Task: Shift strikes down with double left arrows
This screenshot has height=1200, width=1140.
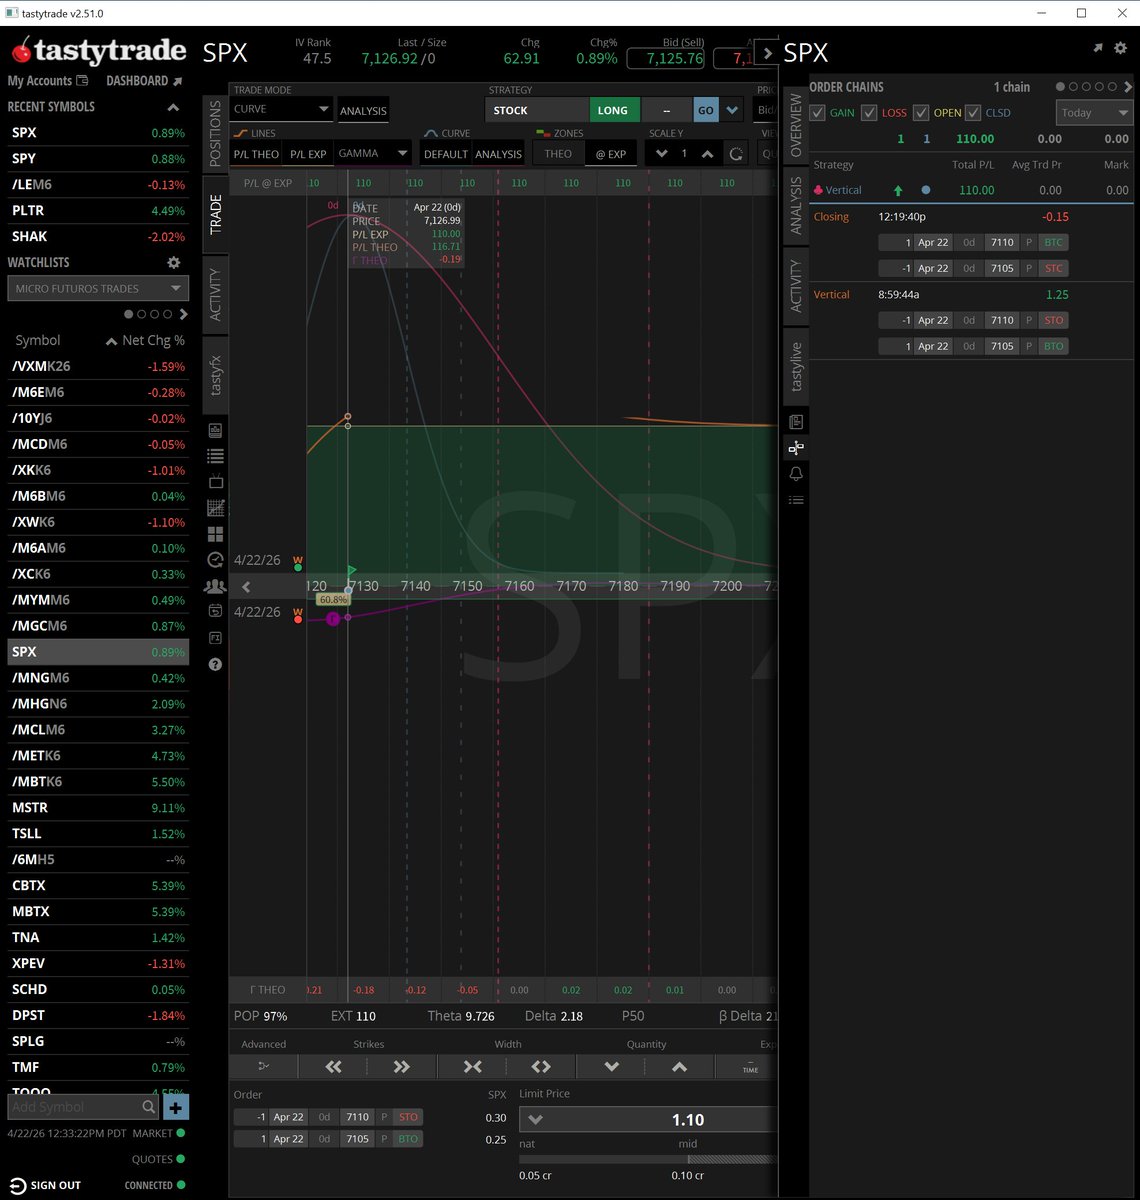Action: (x=333, y=1067)
